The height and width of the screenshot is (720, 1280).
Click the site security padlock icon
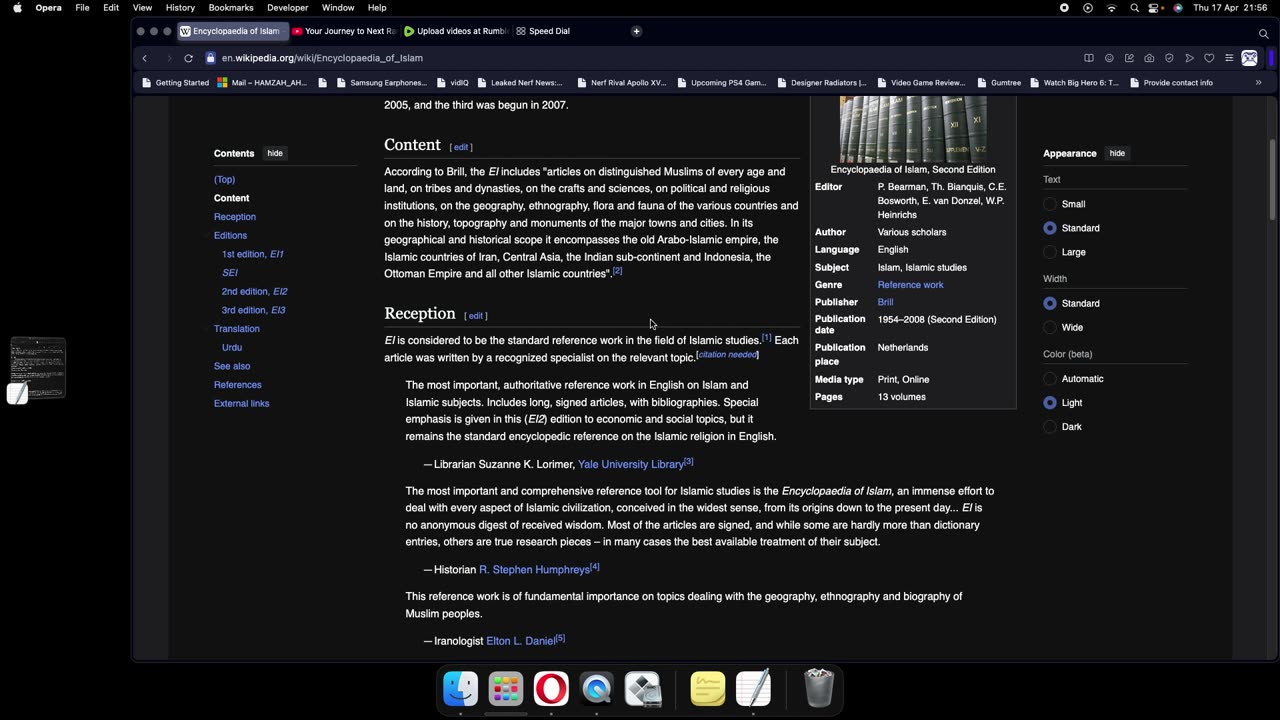click(210, 58)
